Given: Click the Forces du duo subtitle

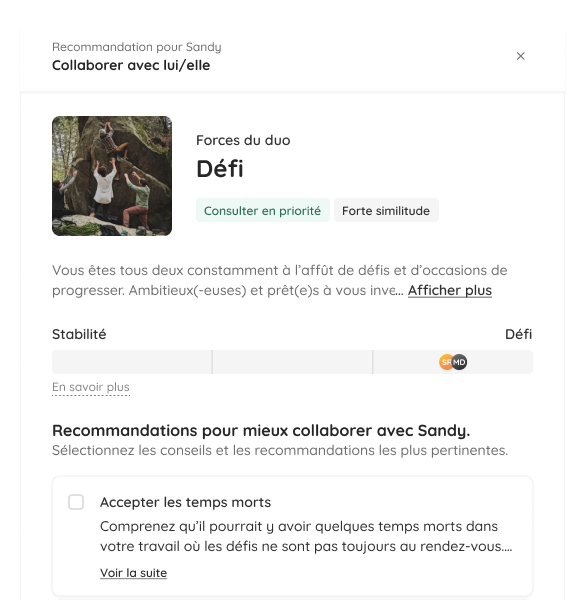Looking at the screenshot, I should tap(243, 140).
